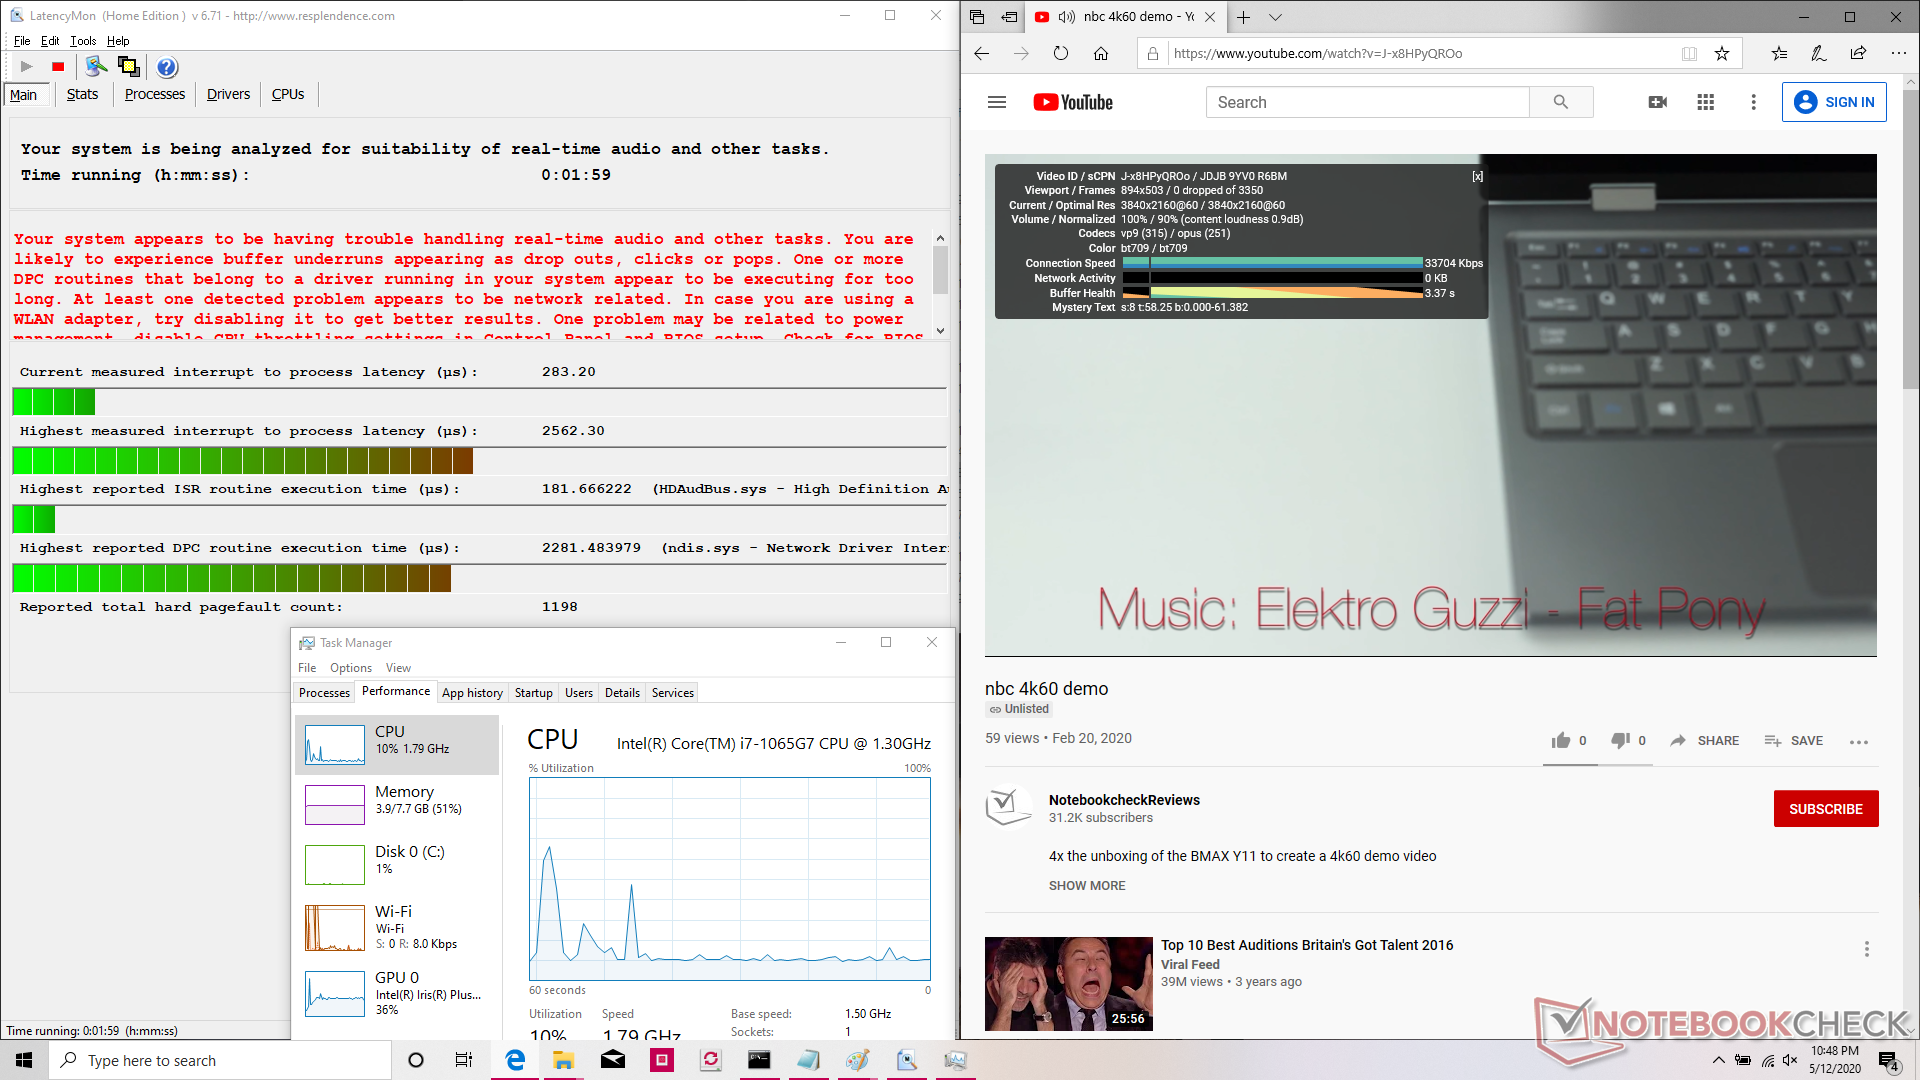Open File Explorer from taskbar
This screenshot has height=1080, width=1920.
(x=564, y=1060)
